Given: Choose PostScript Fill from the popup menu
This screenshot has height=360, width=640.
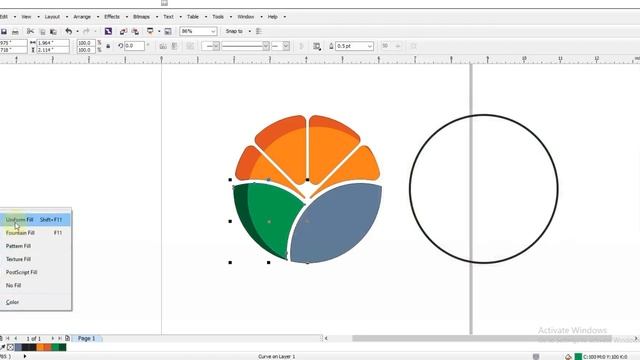Looking at the screenshot, I should pyautogui.click(x=36, y=272).
